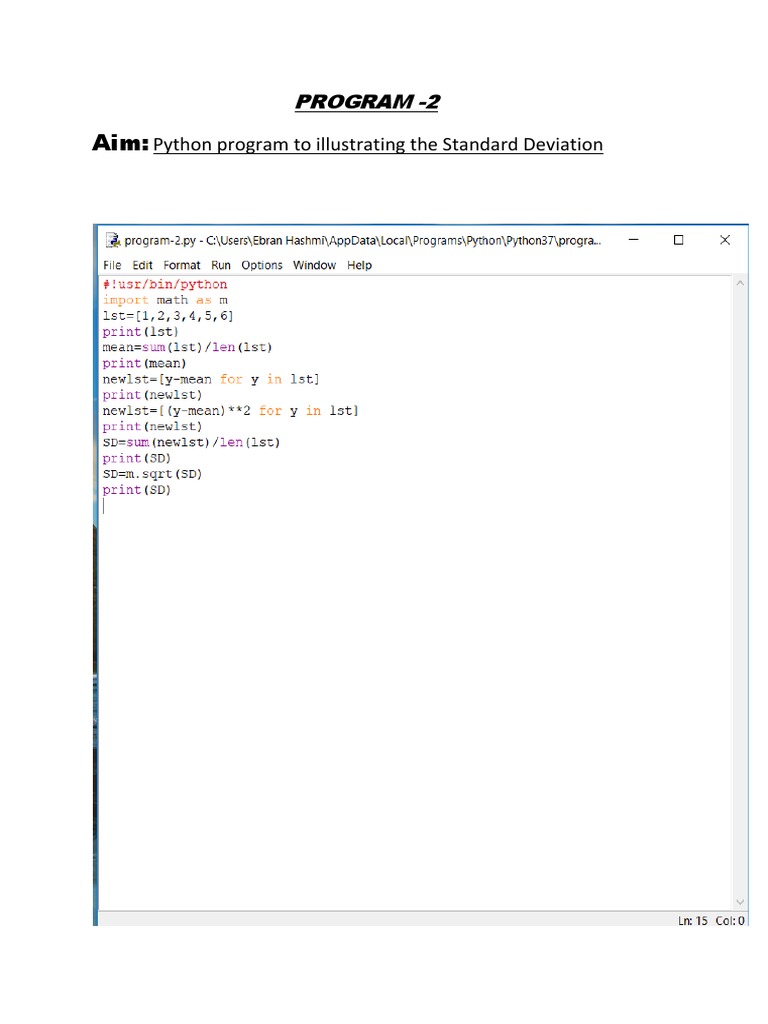Click the Col: 0 status bar indicator

[730, 920]
